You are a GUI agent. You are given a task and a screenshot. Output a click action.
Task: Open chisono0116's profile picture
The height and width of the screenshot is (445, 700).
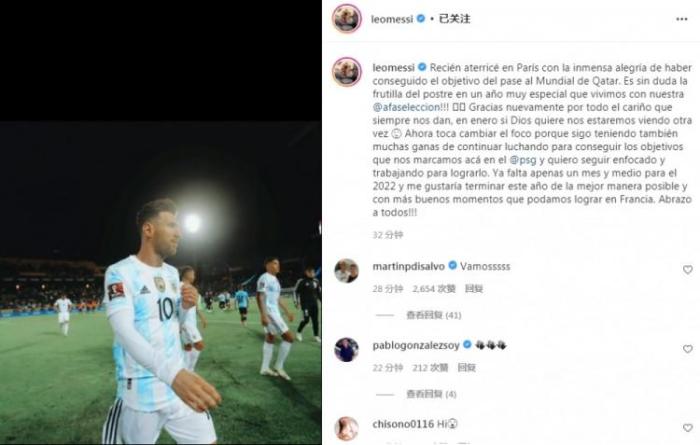[x=346, y=428]
